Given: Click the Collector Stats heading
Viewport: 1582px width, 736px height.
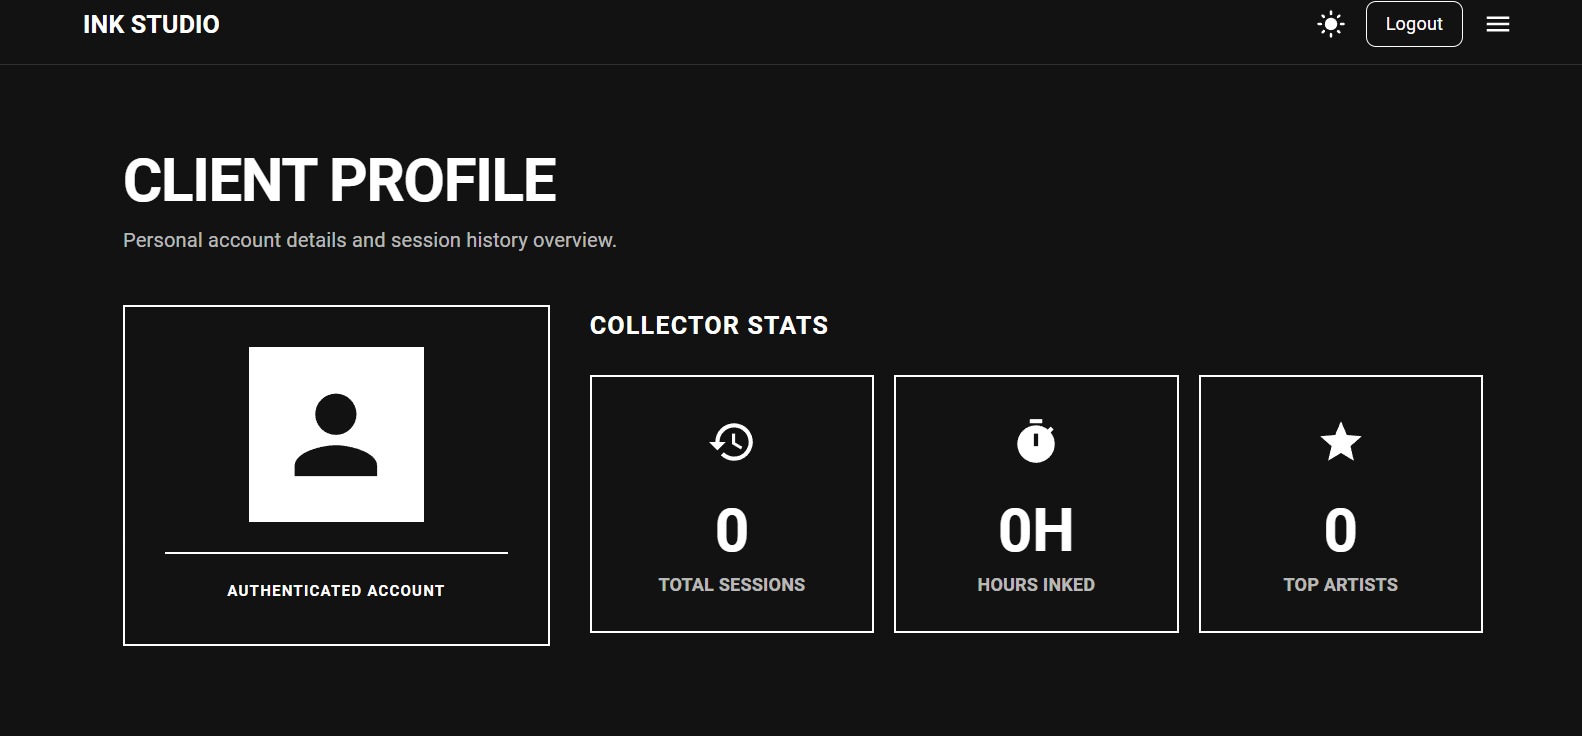Looking at the screenshot, I should coord(708,326).
